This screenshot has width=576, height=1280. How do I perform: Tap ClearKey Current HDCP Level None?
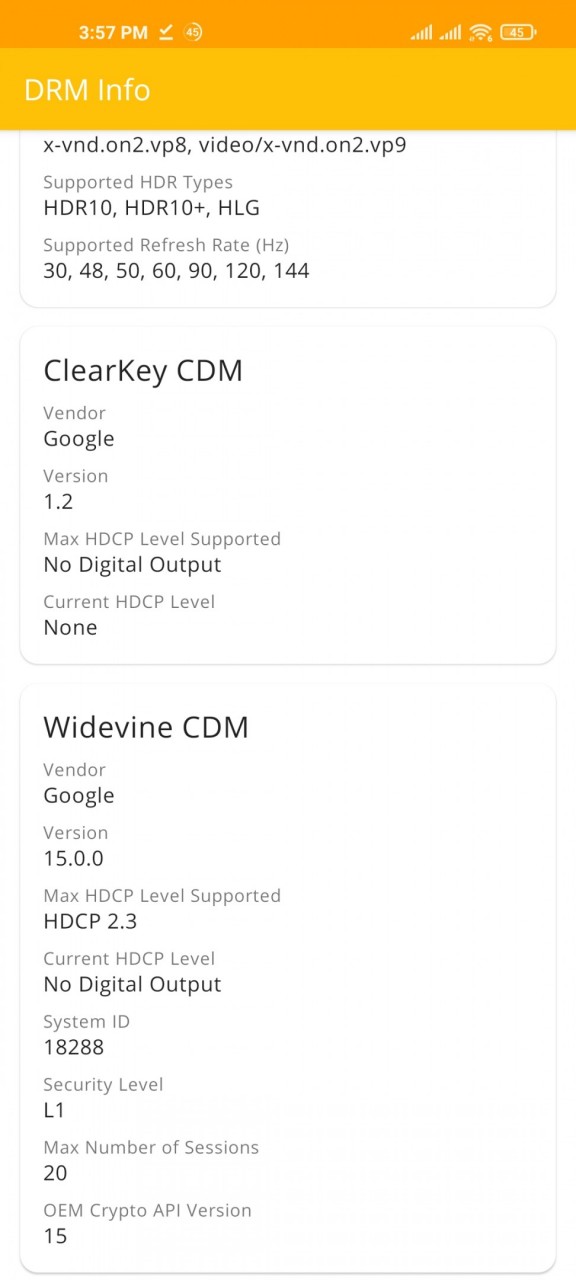70,627
